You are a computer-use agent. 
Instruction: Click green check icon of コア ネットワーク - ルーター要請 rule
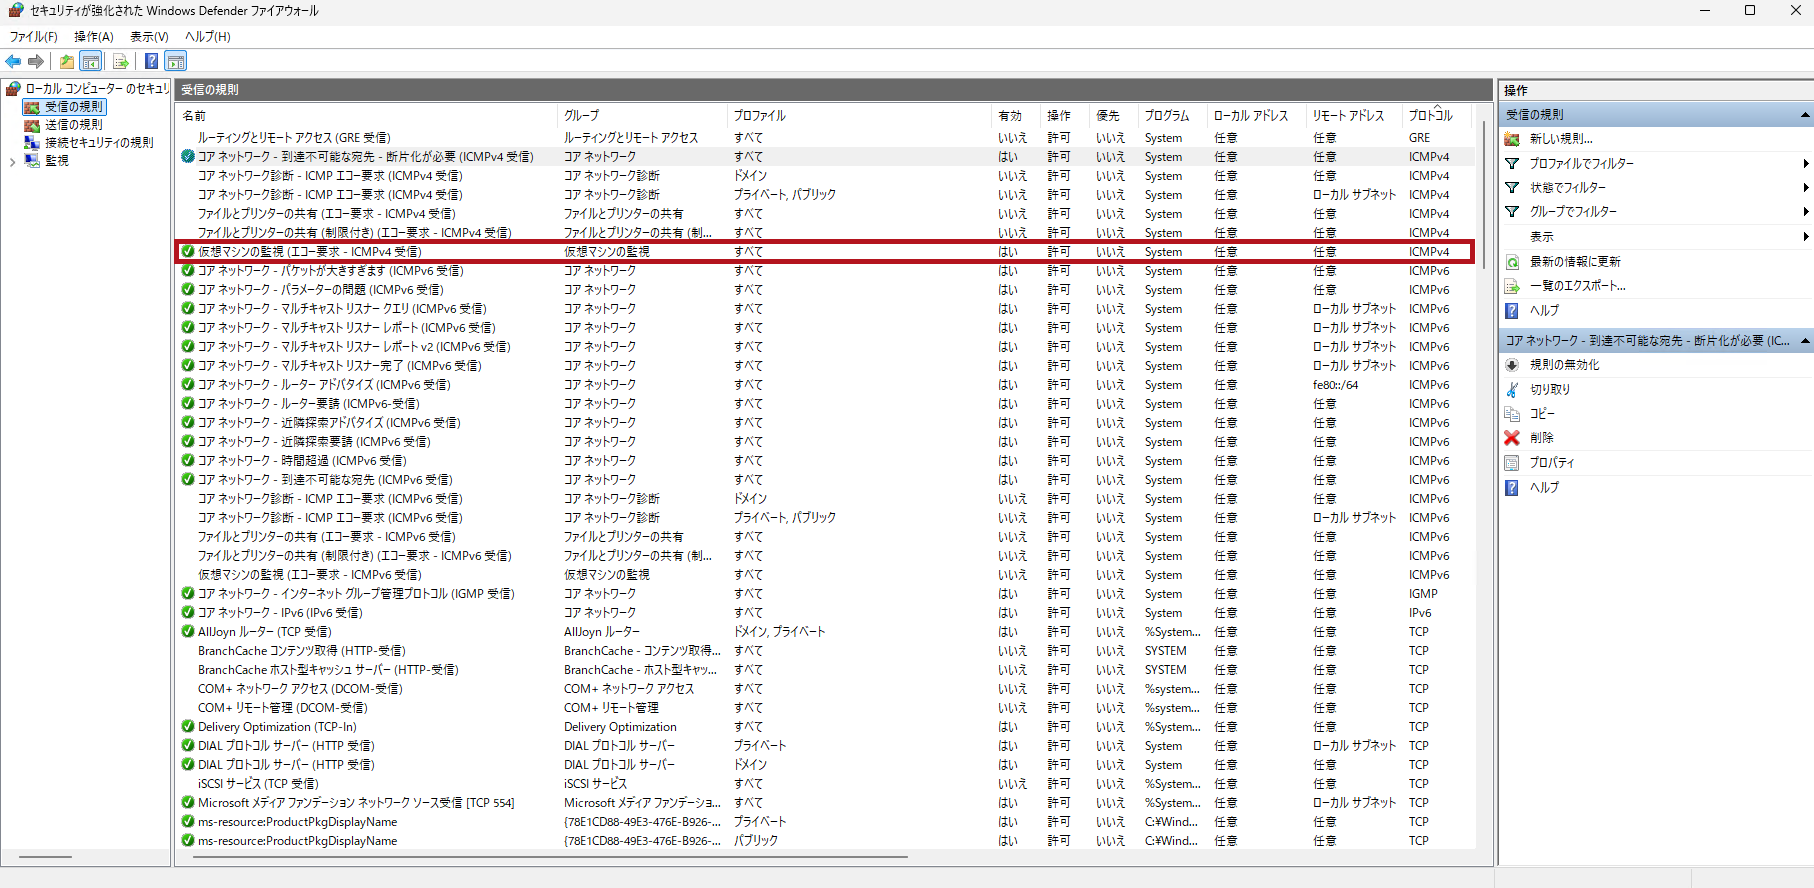pos(187,404)
